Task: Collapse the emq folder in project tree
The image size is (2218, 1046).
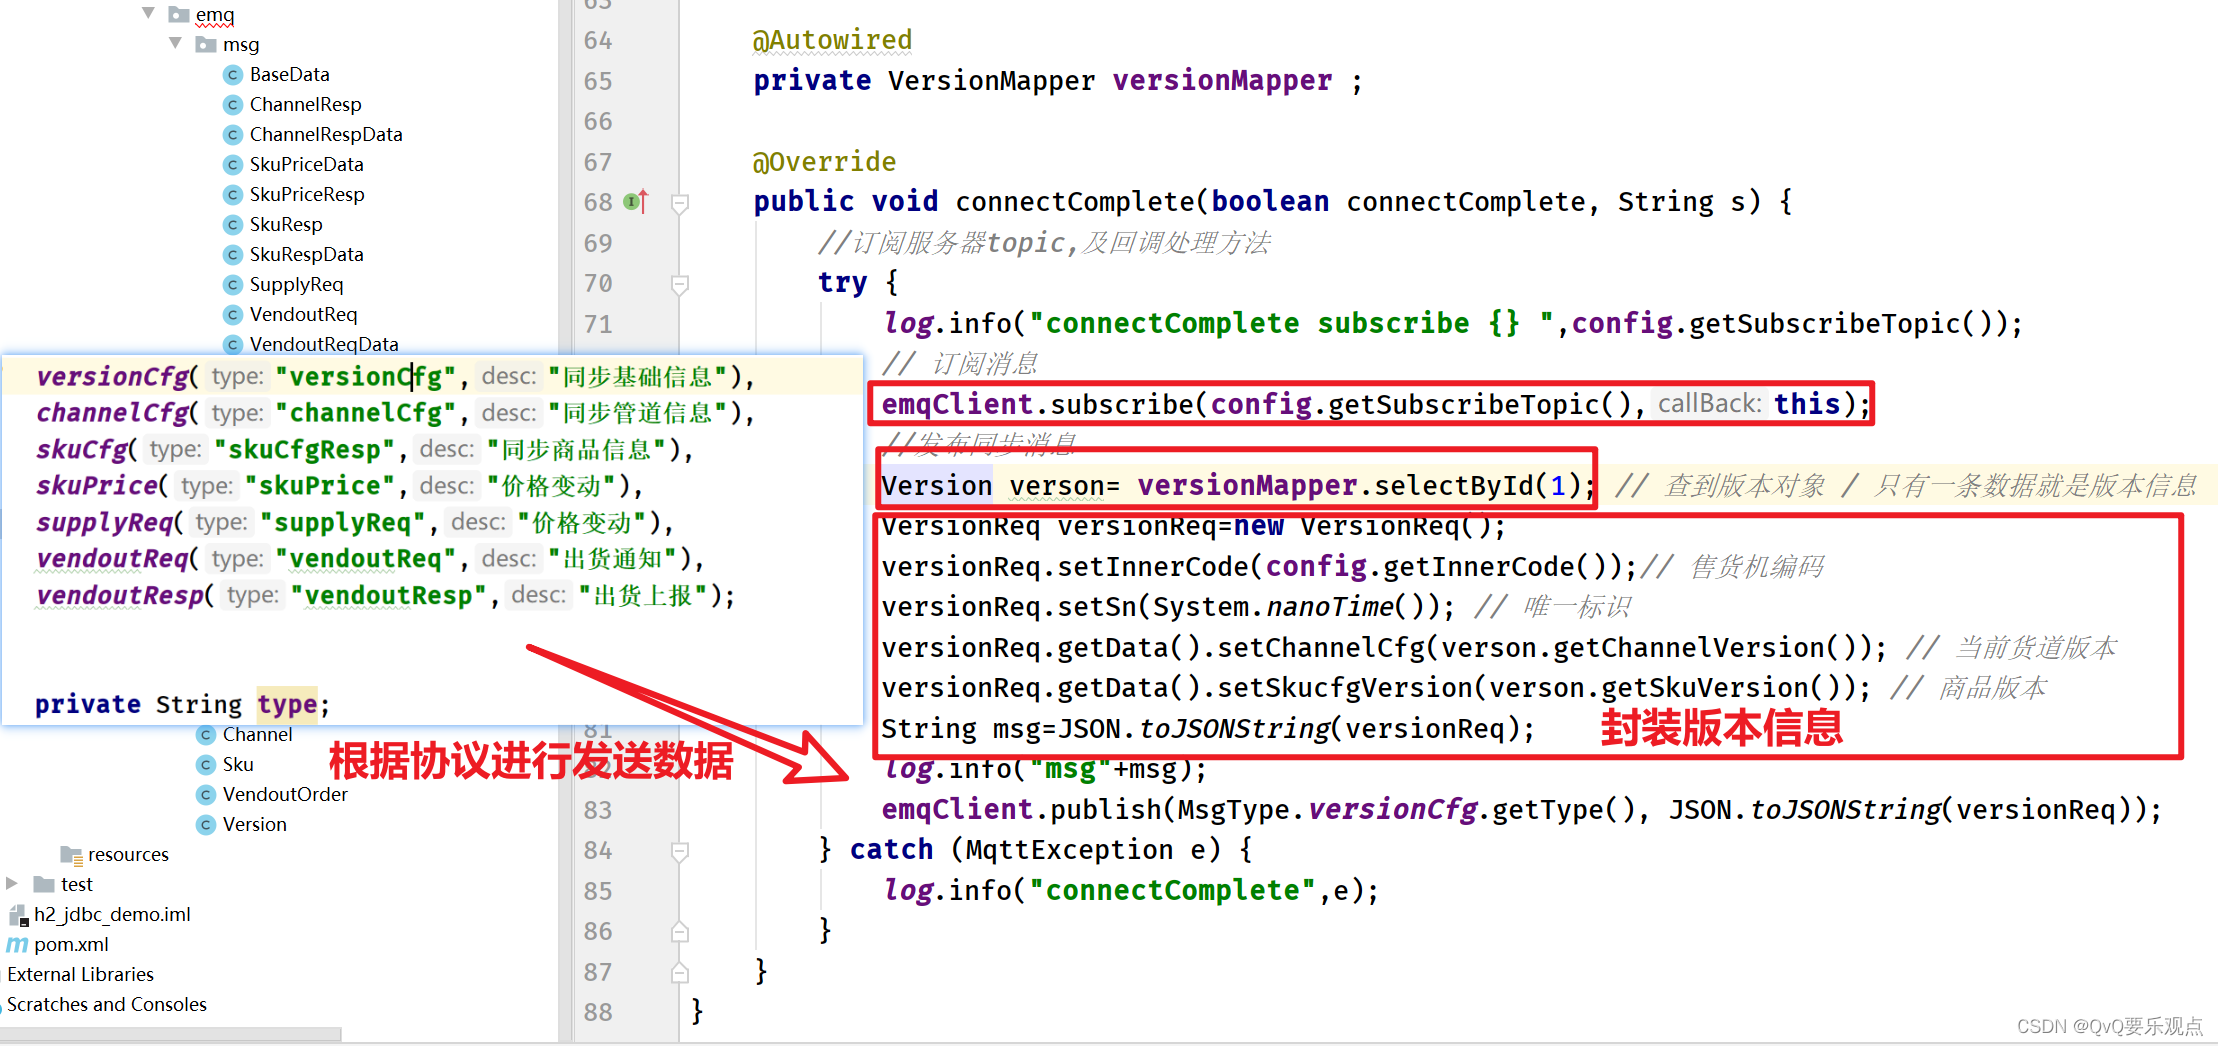Action: click(x=149, y=13)
